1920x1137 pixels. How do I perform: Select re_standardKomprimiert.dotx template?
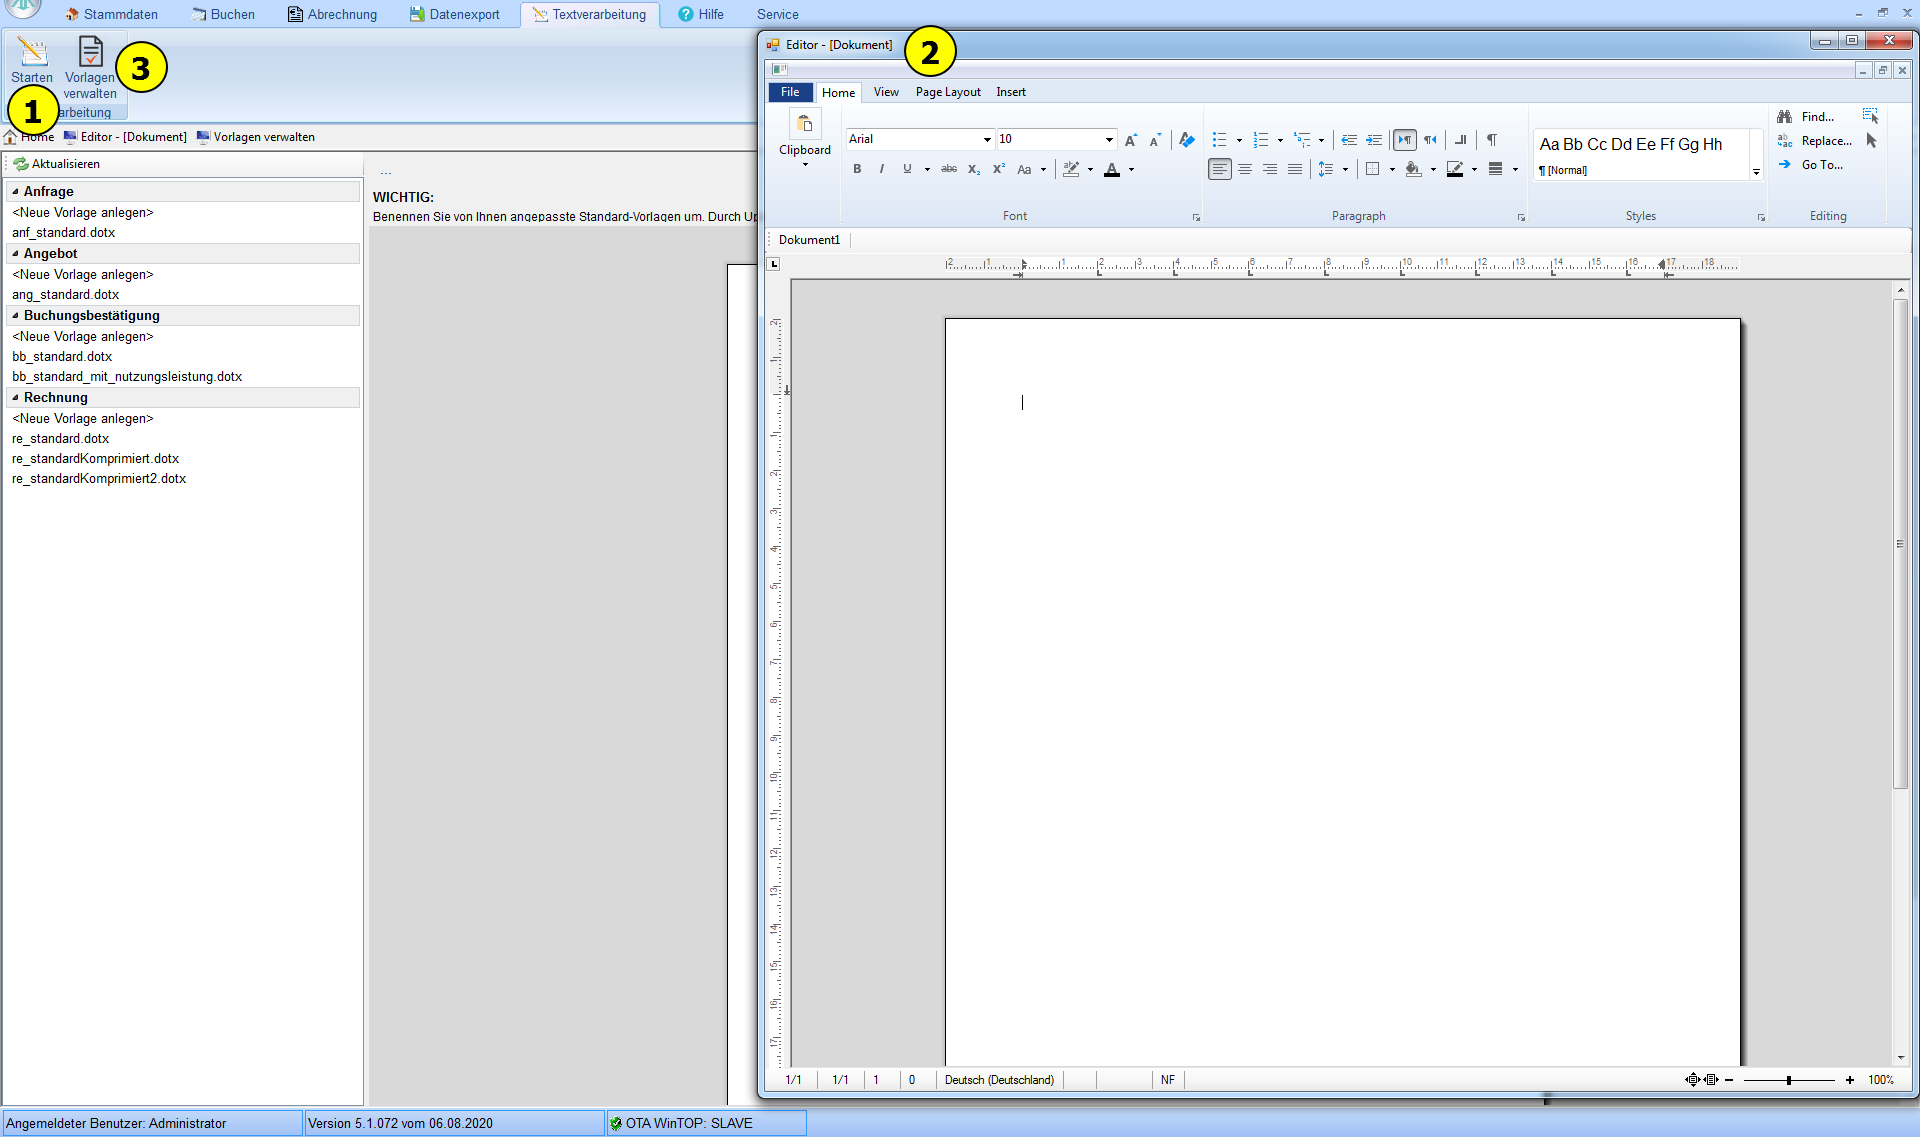(x=96, y=459)
